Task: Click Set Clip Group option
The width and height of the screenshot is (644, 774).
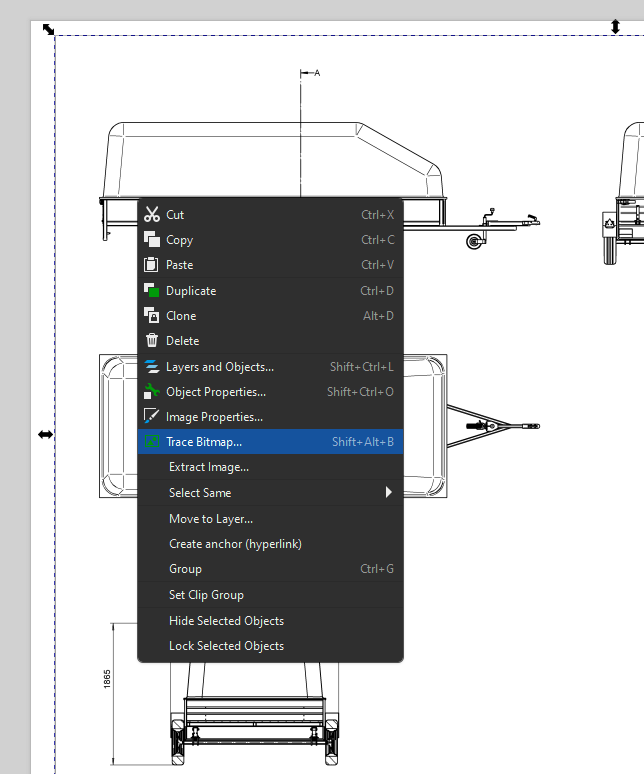Action: click(x=206, y=595)
